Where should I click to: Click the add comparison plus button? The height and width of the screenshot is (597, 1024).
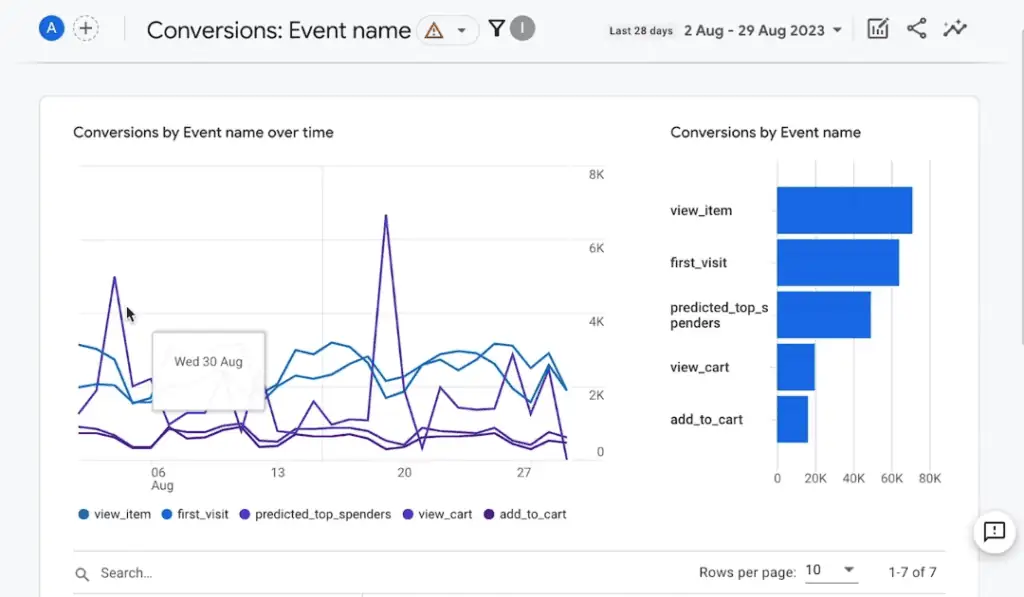tap(86, 28)
